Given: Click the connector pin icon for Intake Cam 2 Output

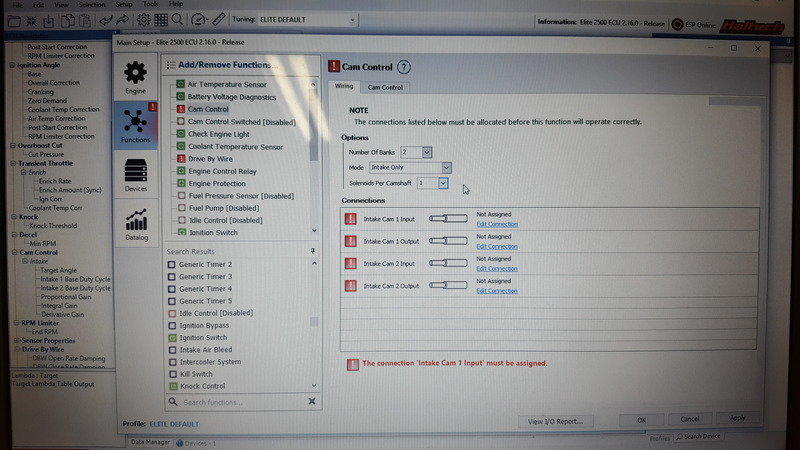Looking at the screenshot, I should [448, 285].
